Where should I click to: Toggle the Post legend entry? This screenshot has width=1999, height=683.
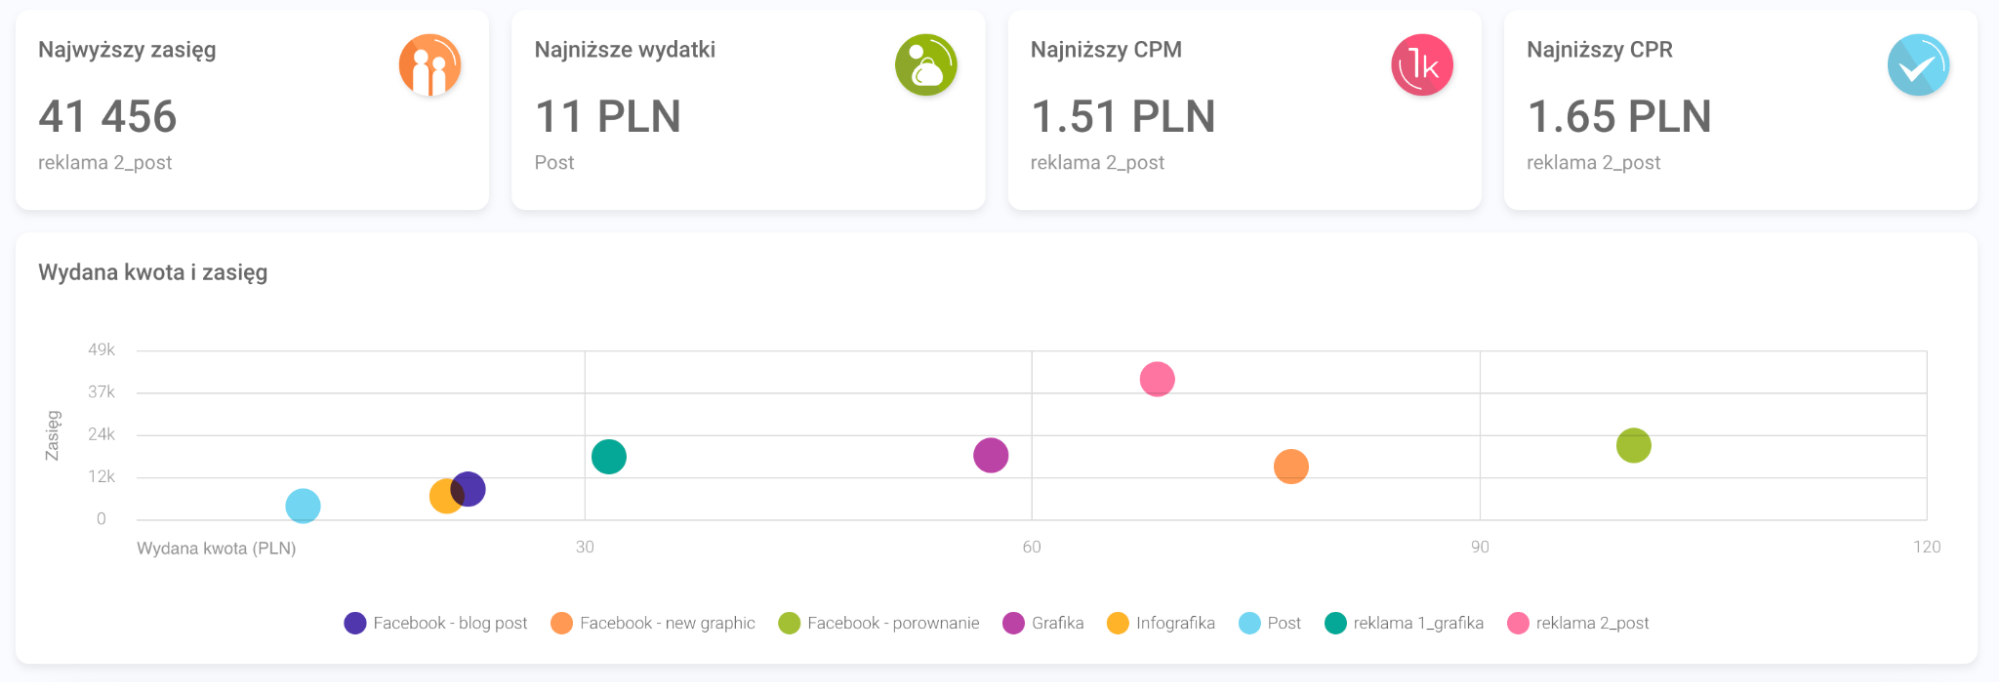tap(1270, 623)
